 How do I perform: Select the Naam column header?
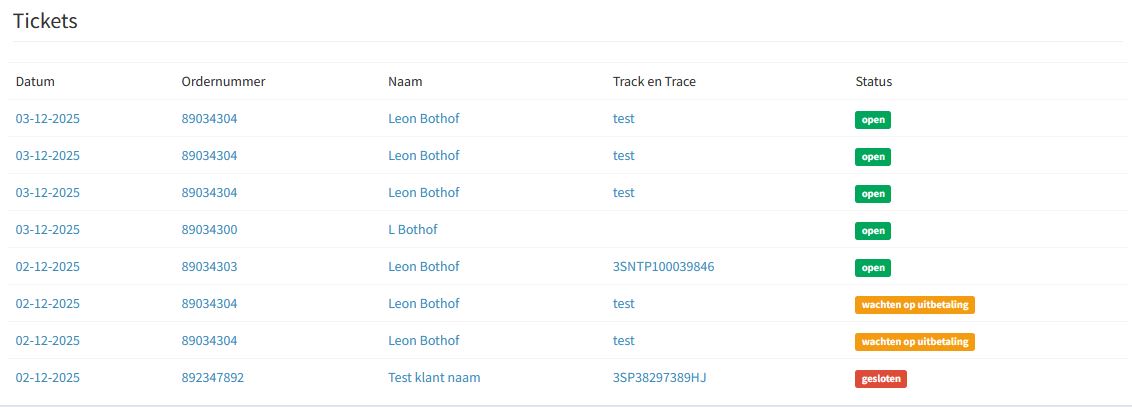(405, 82)
